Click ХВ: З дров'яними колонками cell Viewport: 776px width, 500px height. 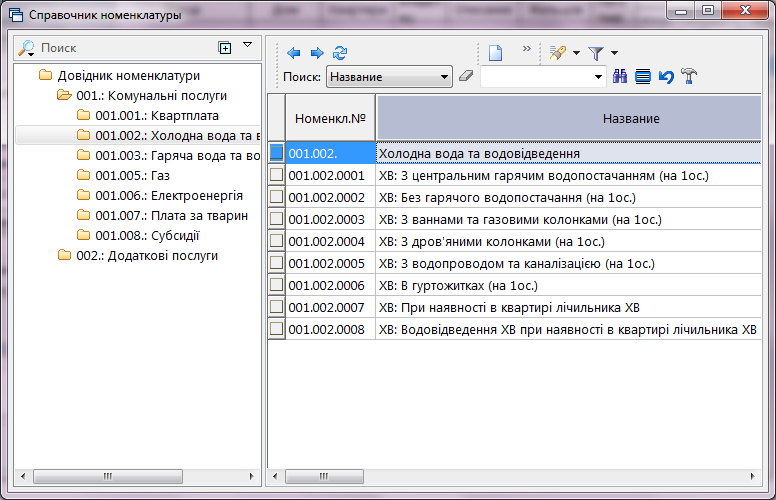[569, 242]
